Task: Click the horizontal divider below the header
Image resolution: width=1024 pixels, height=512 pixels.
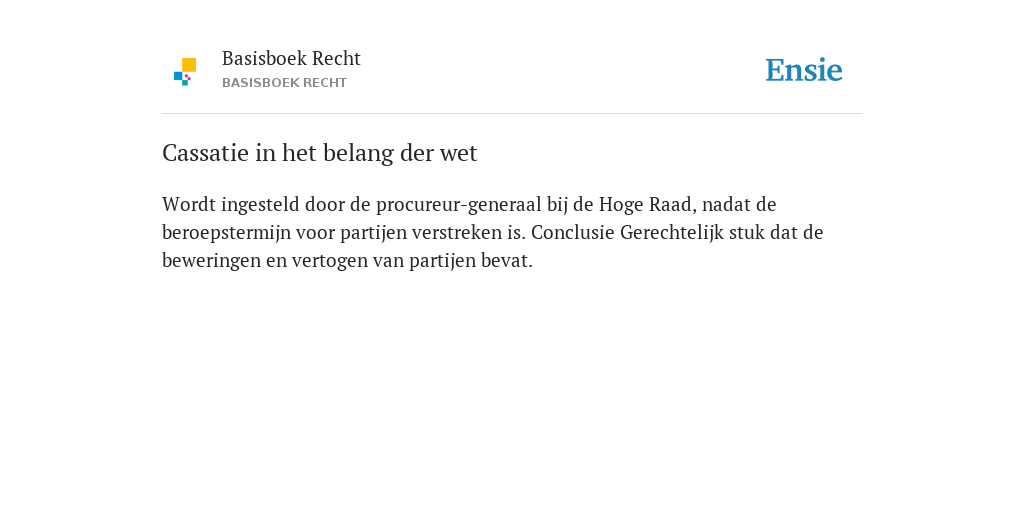Action: click(x=512, y=114)
